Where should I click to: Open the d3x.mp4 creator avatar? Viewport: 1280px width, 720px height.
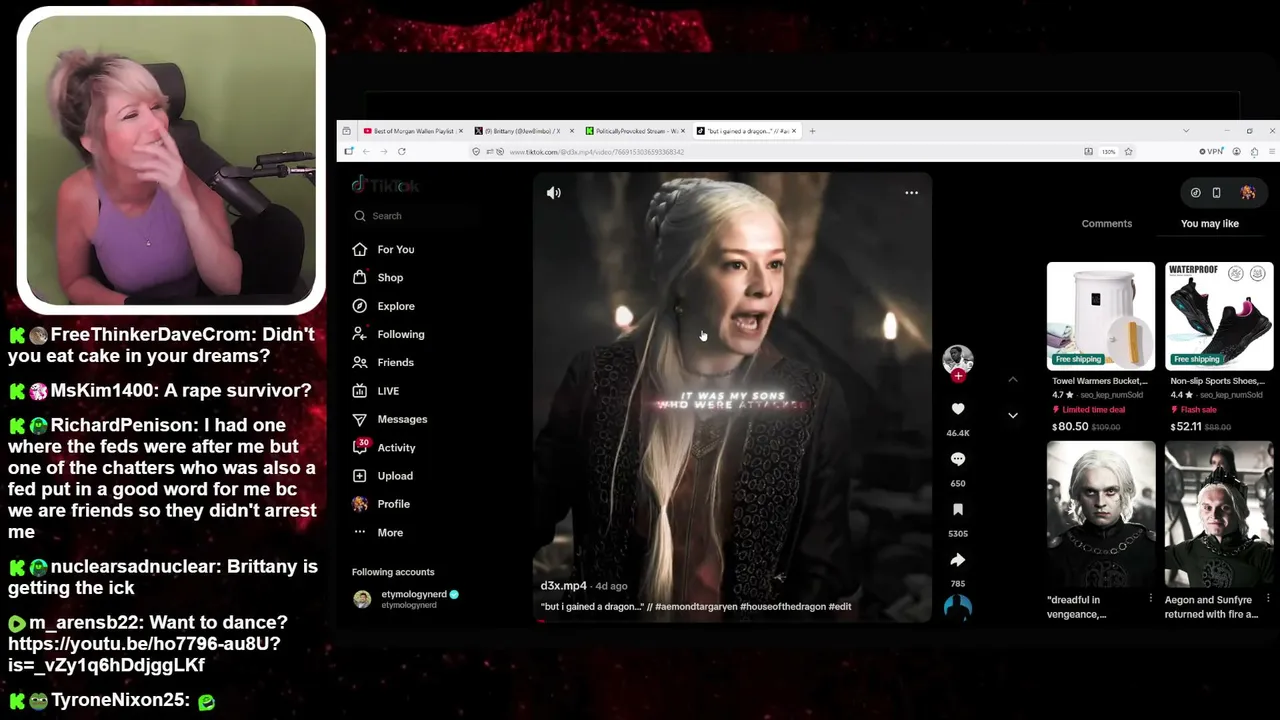tap(958, 359)
